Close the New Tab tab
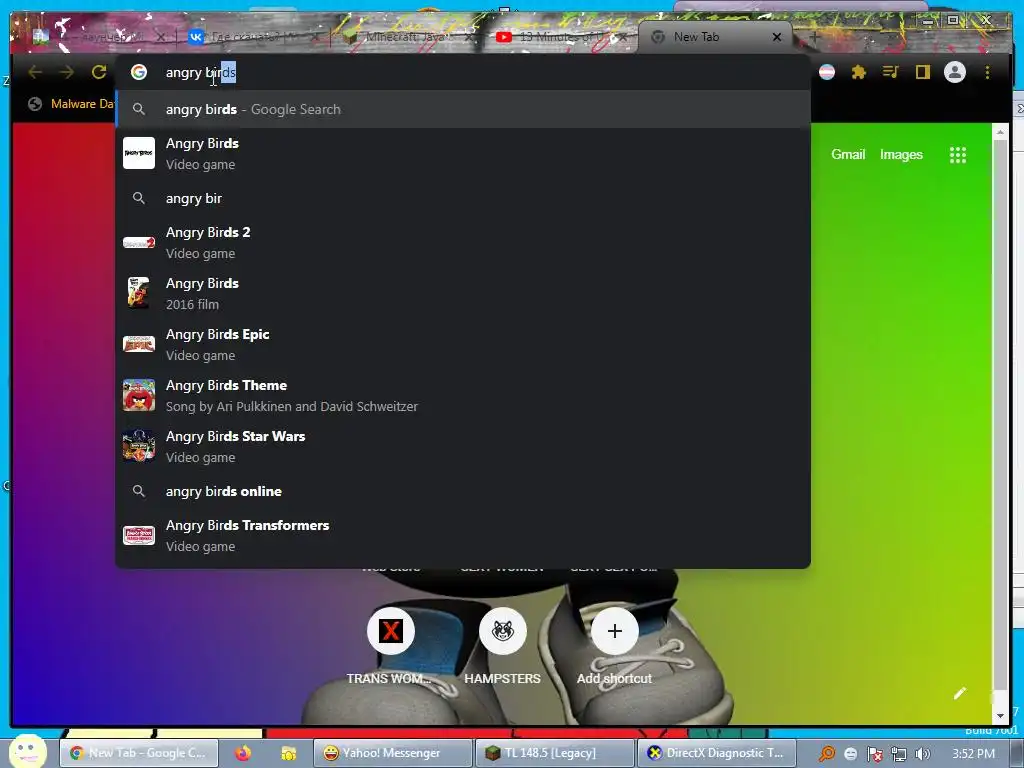Image resolution: width=1024 pixels, height=768 pixels. coord(776,37)
